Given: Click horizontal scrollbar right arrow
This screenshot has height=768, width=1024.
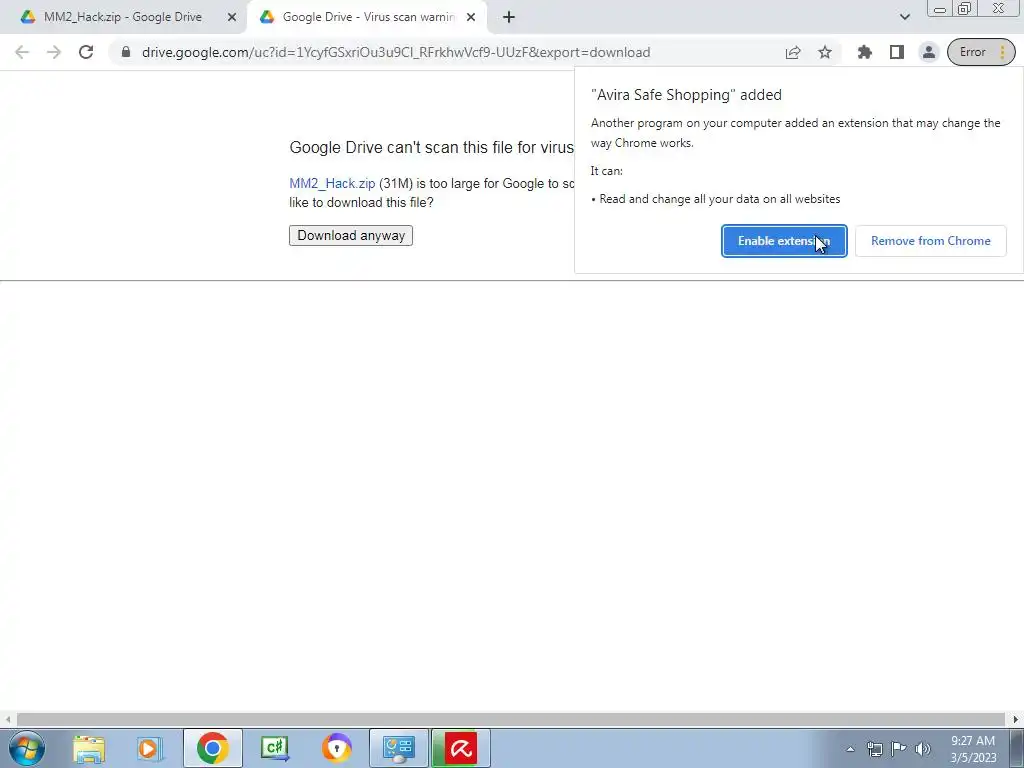Looking at the screenshot, I should pos(1016,719).
